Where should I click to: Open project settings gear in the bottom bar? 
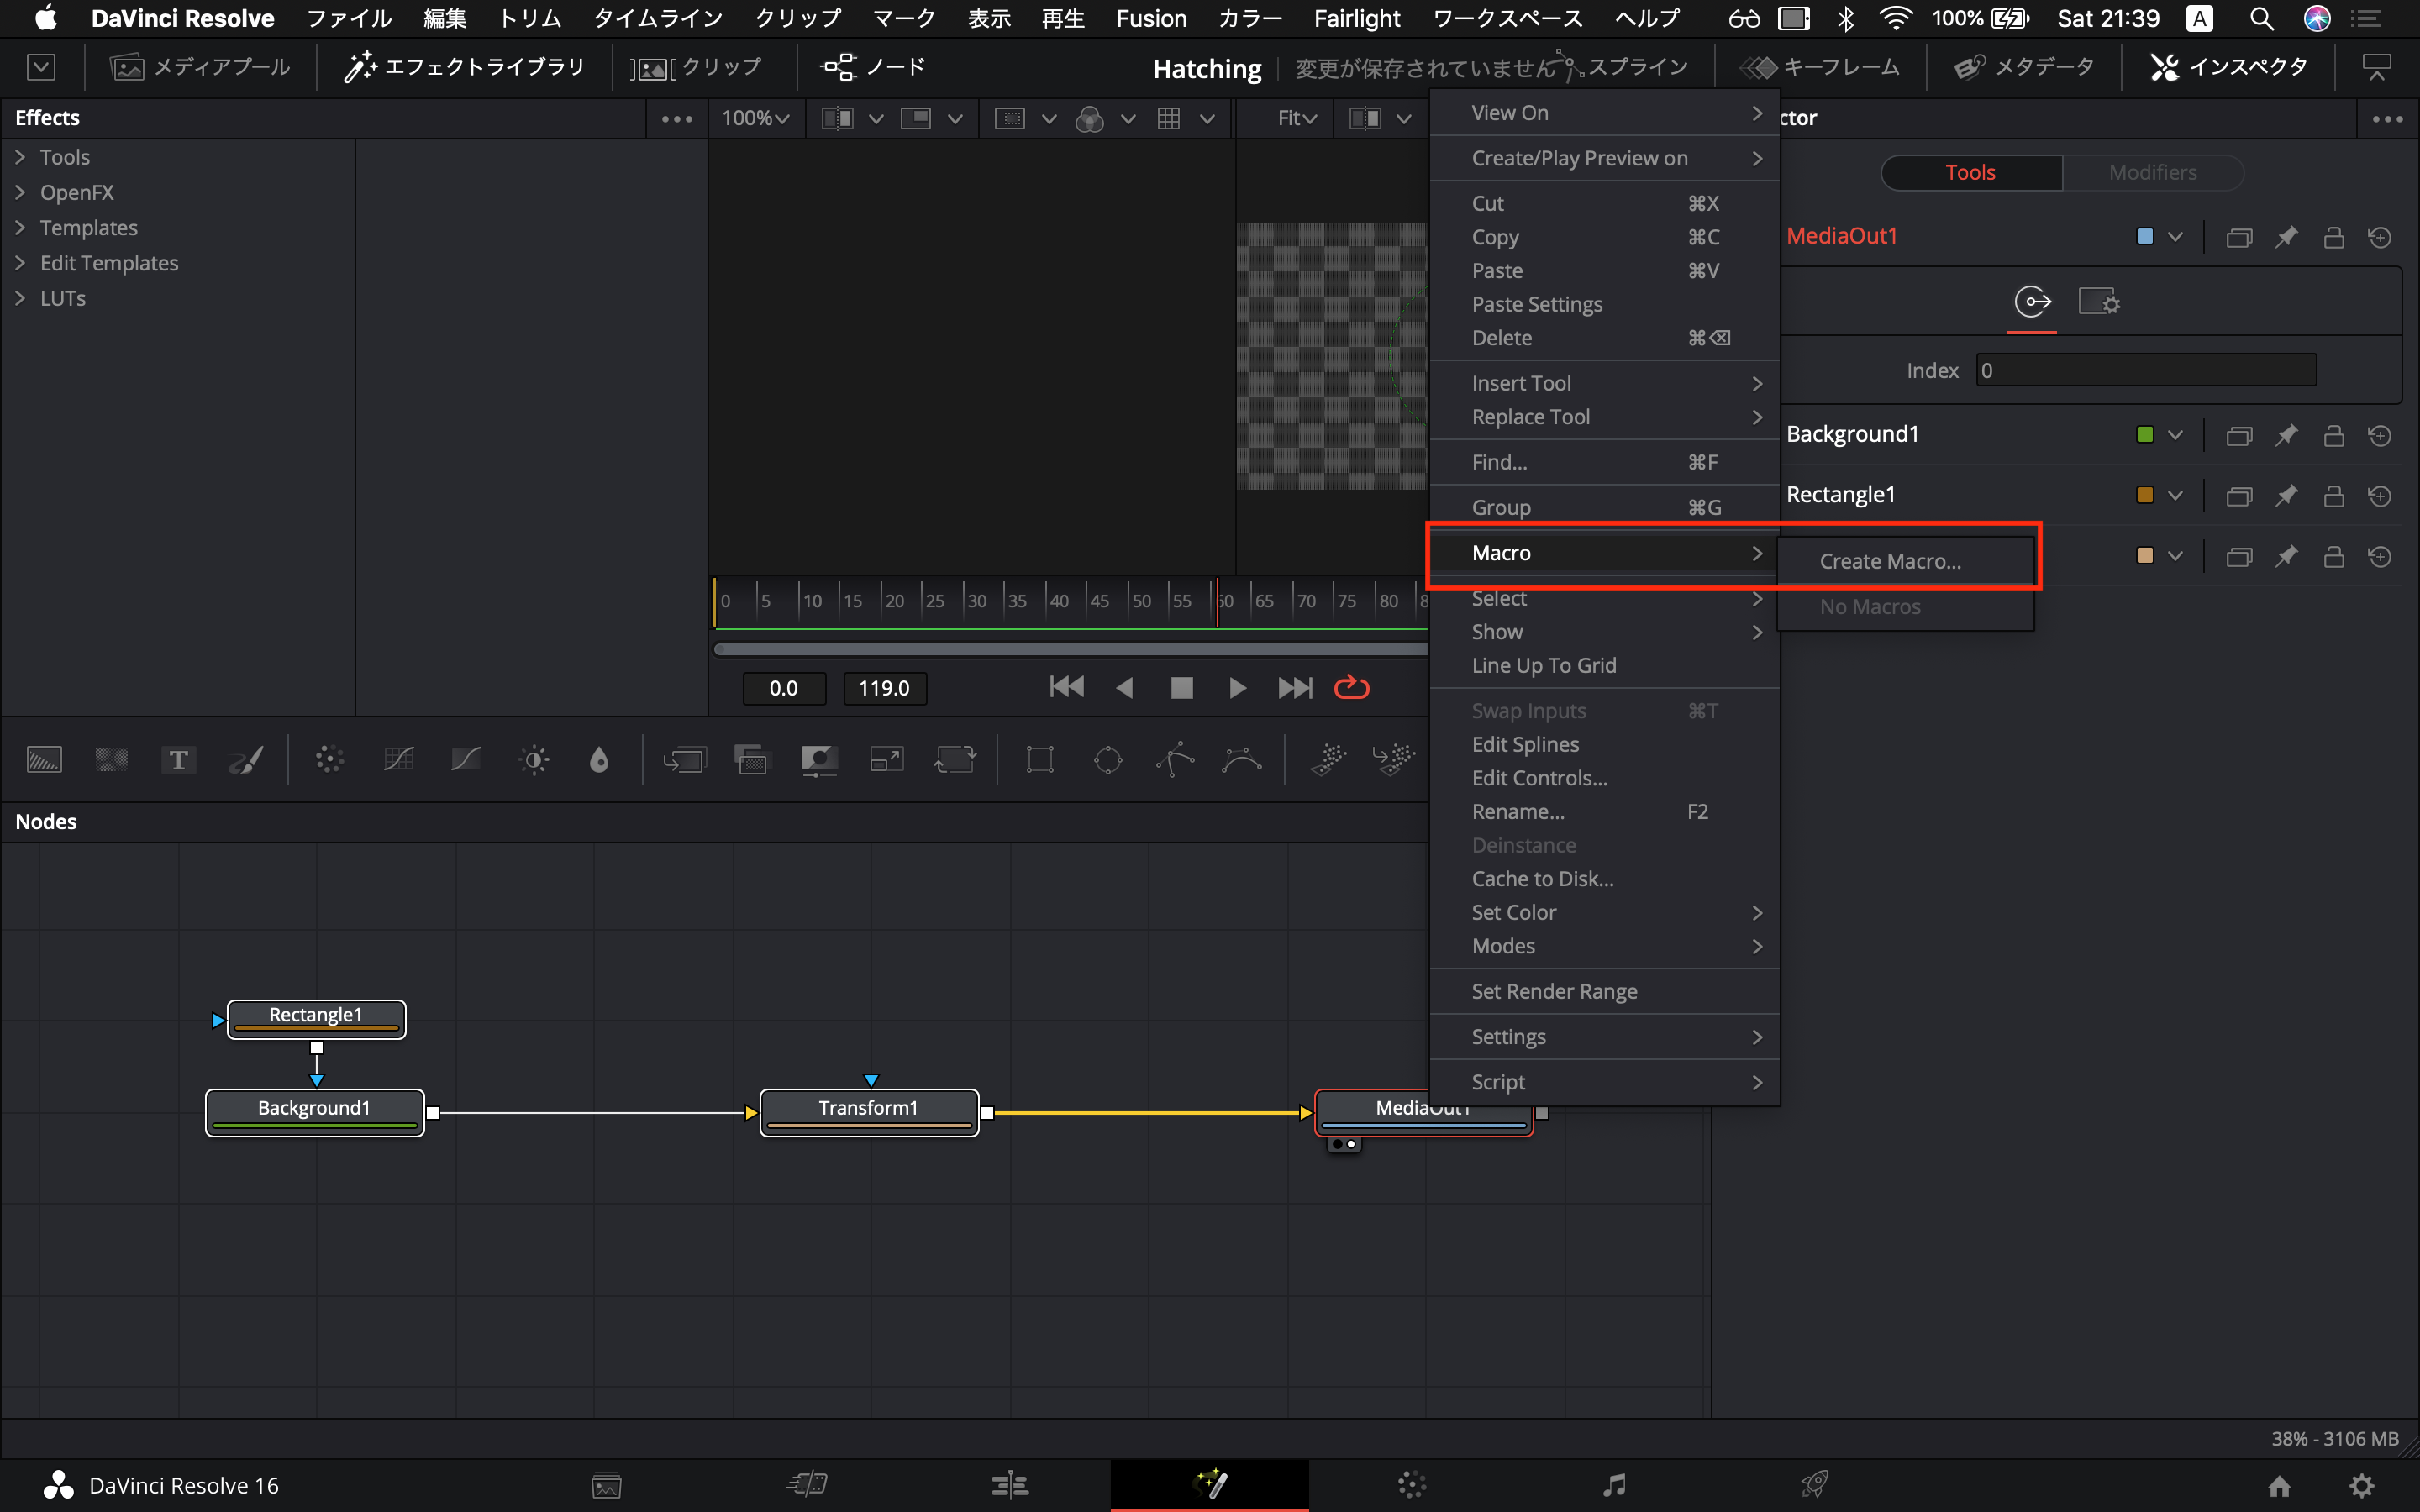pos(2362,1486)
